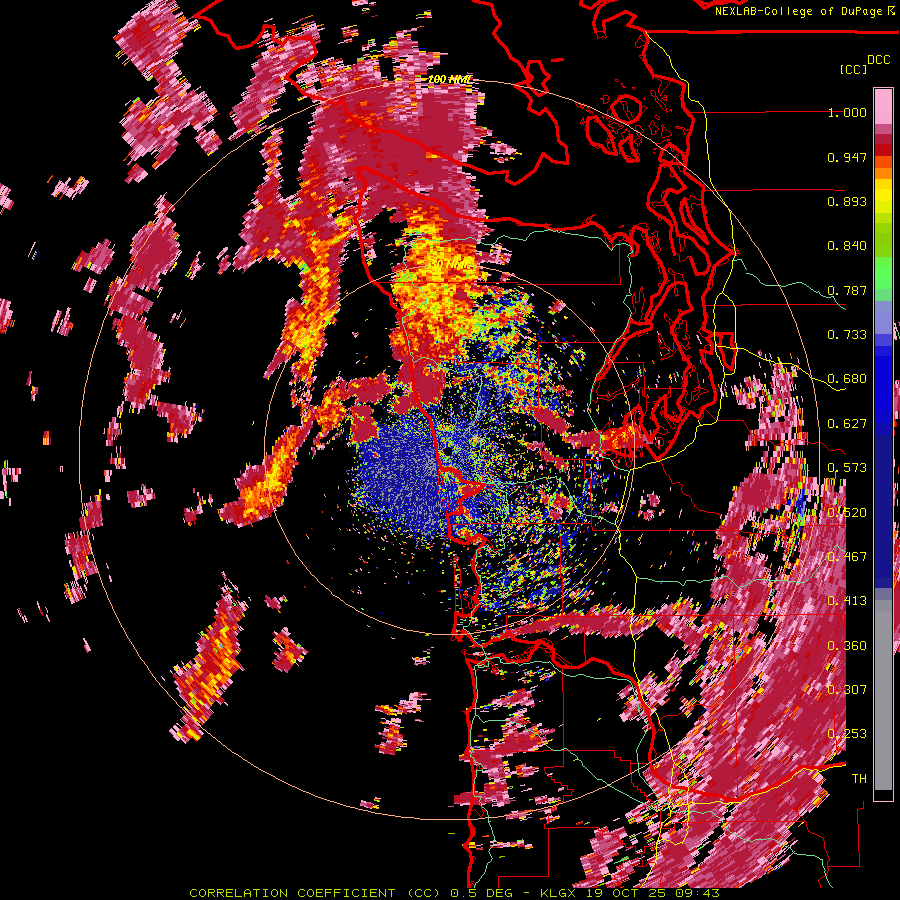
Task: Select the 0.680 scale value
Action: tap(847, 379)
